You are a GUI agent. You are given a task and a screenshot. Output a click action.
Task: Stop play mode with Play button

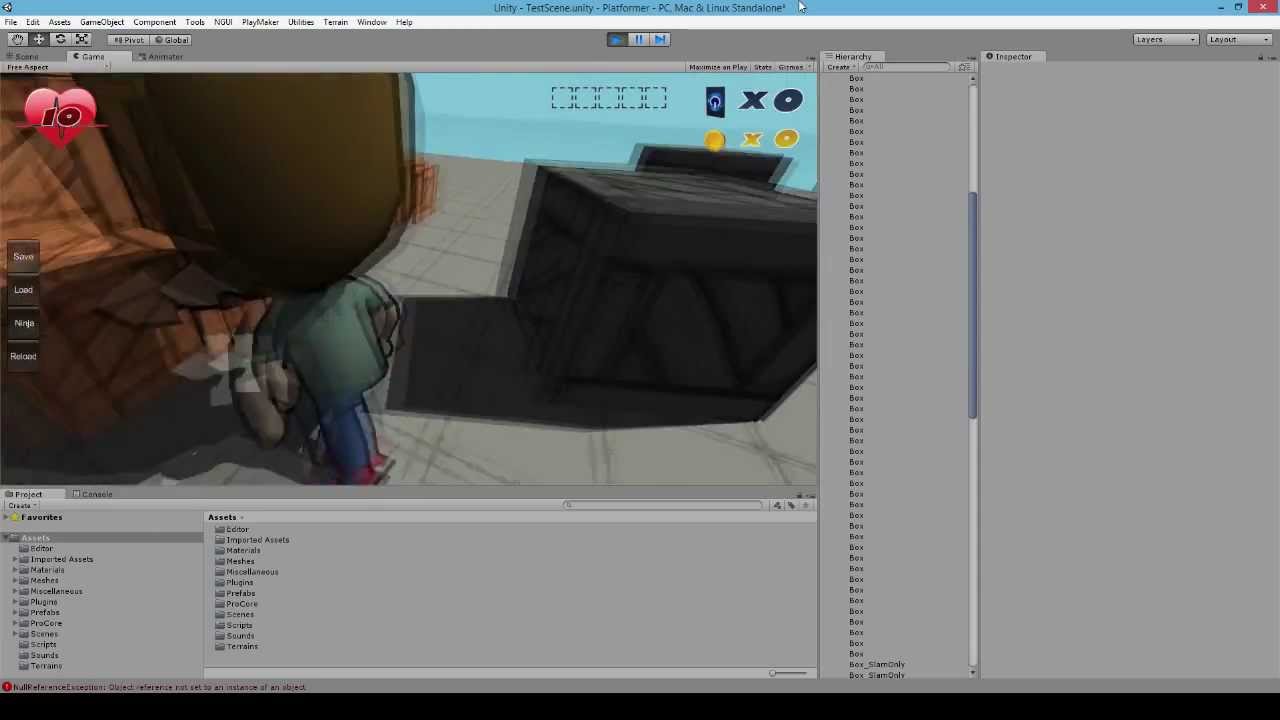coord(616,39)
